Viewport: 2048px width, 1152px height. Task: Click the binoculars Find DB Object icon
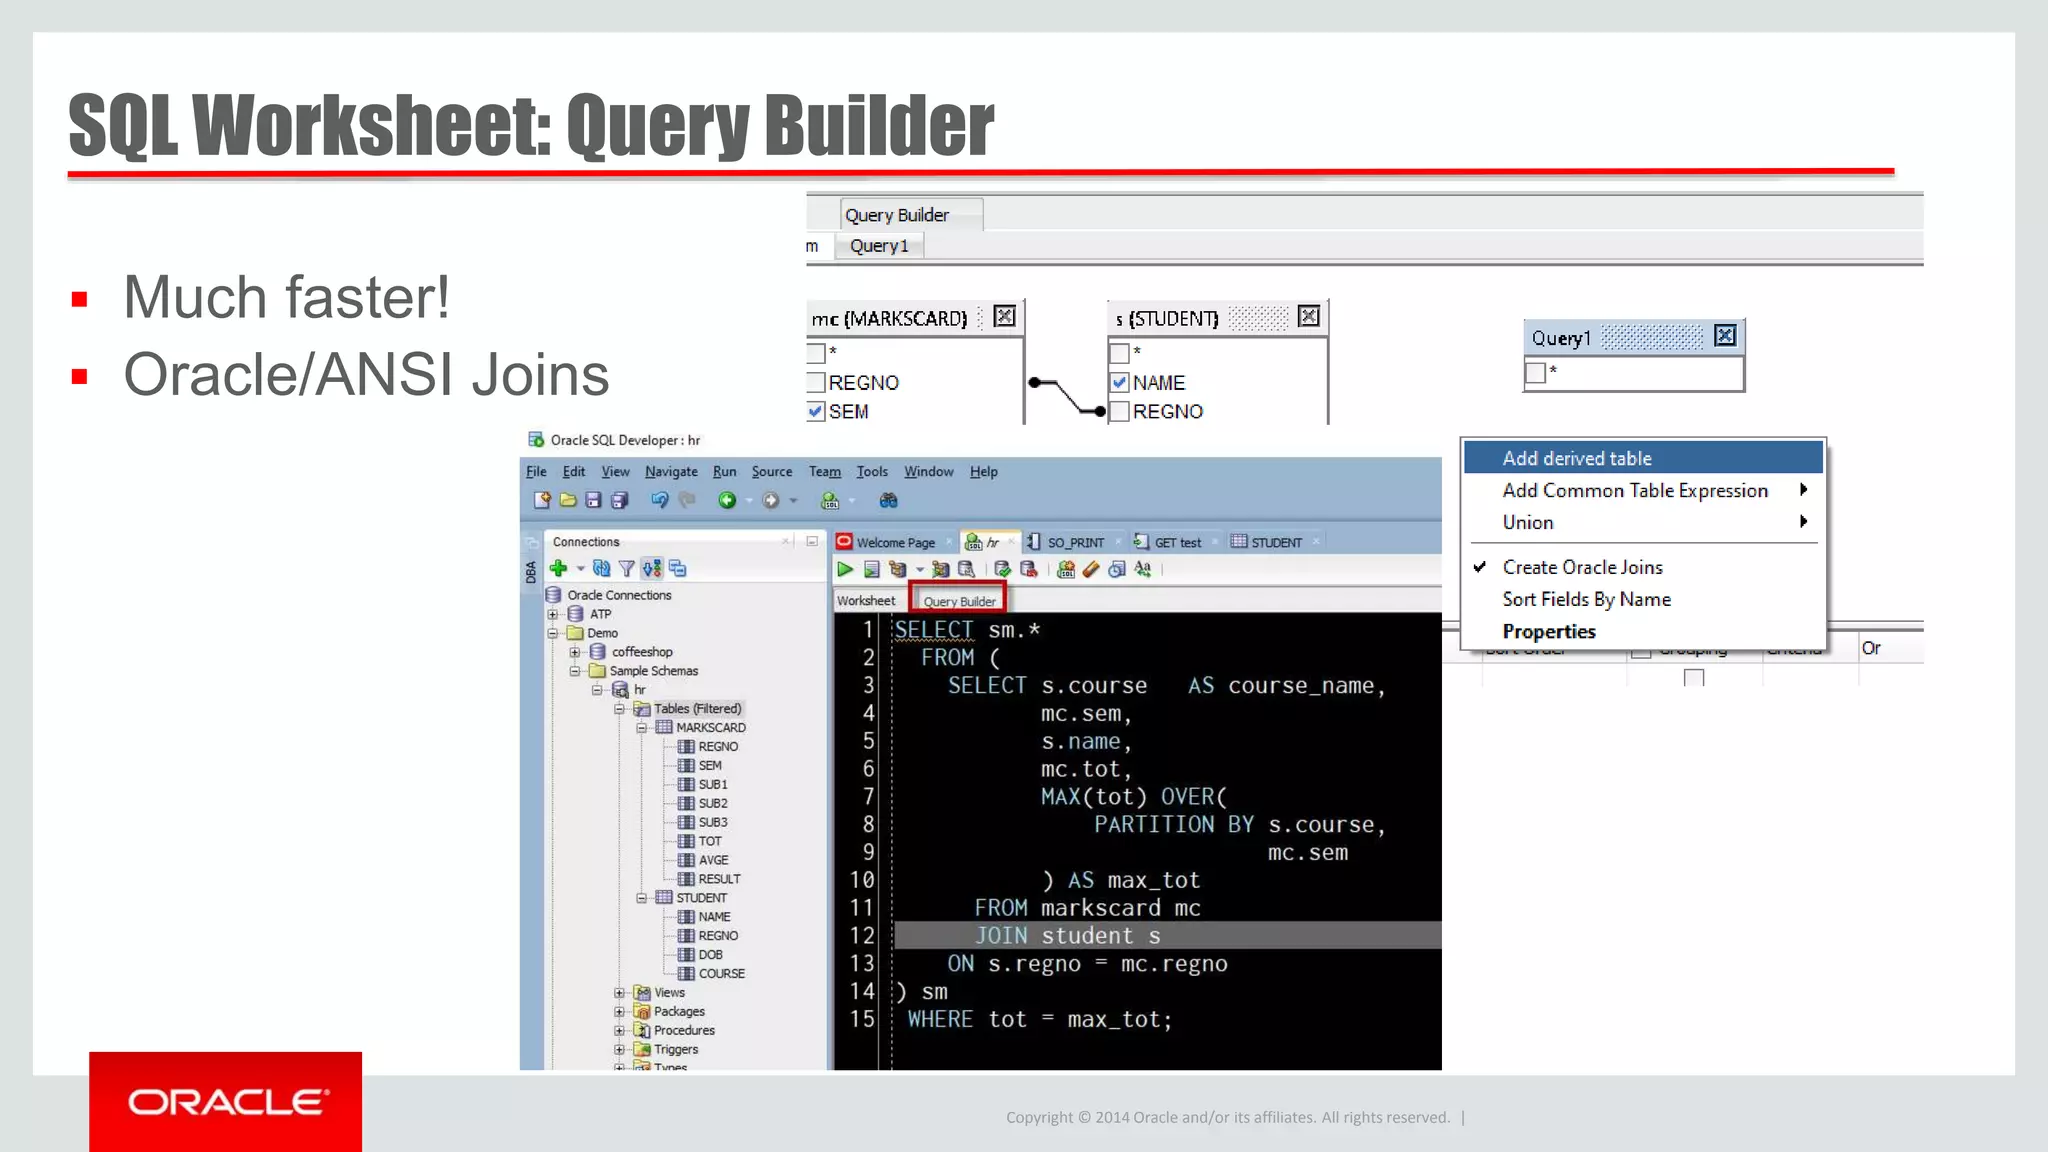pos(888,500)
